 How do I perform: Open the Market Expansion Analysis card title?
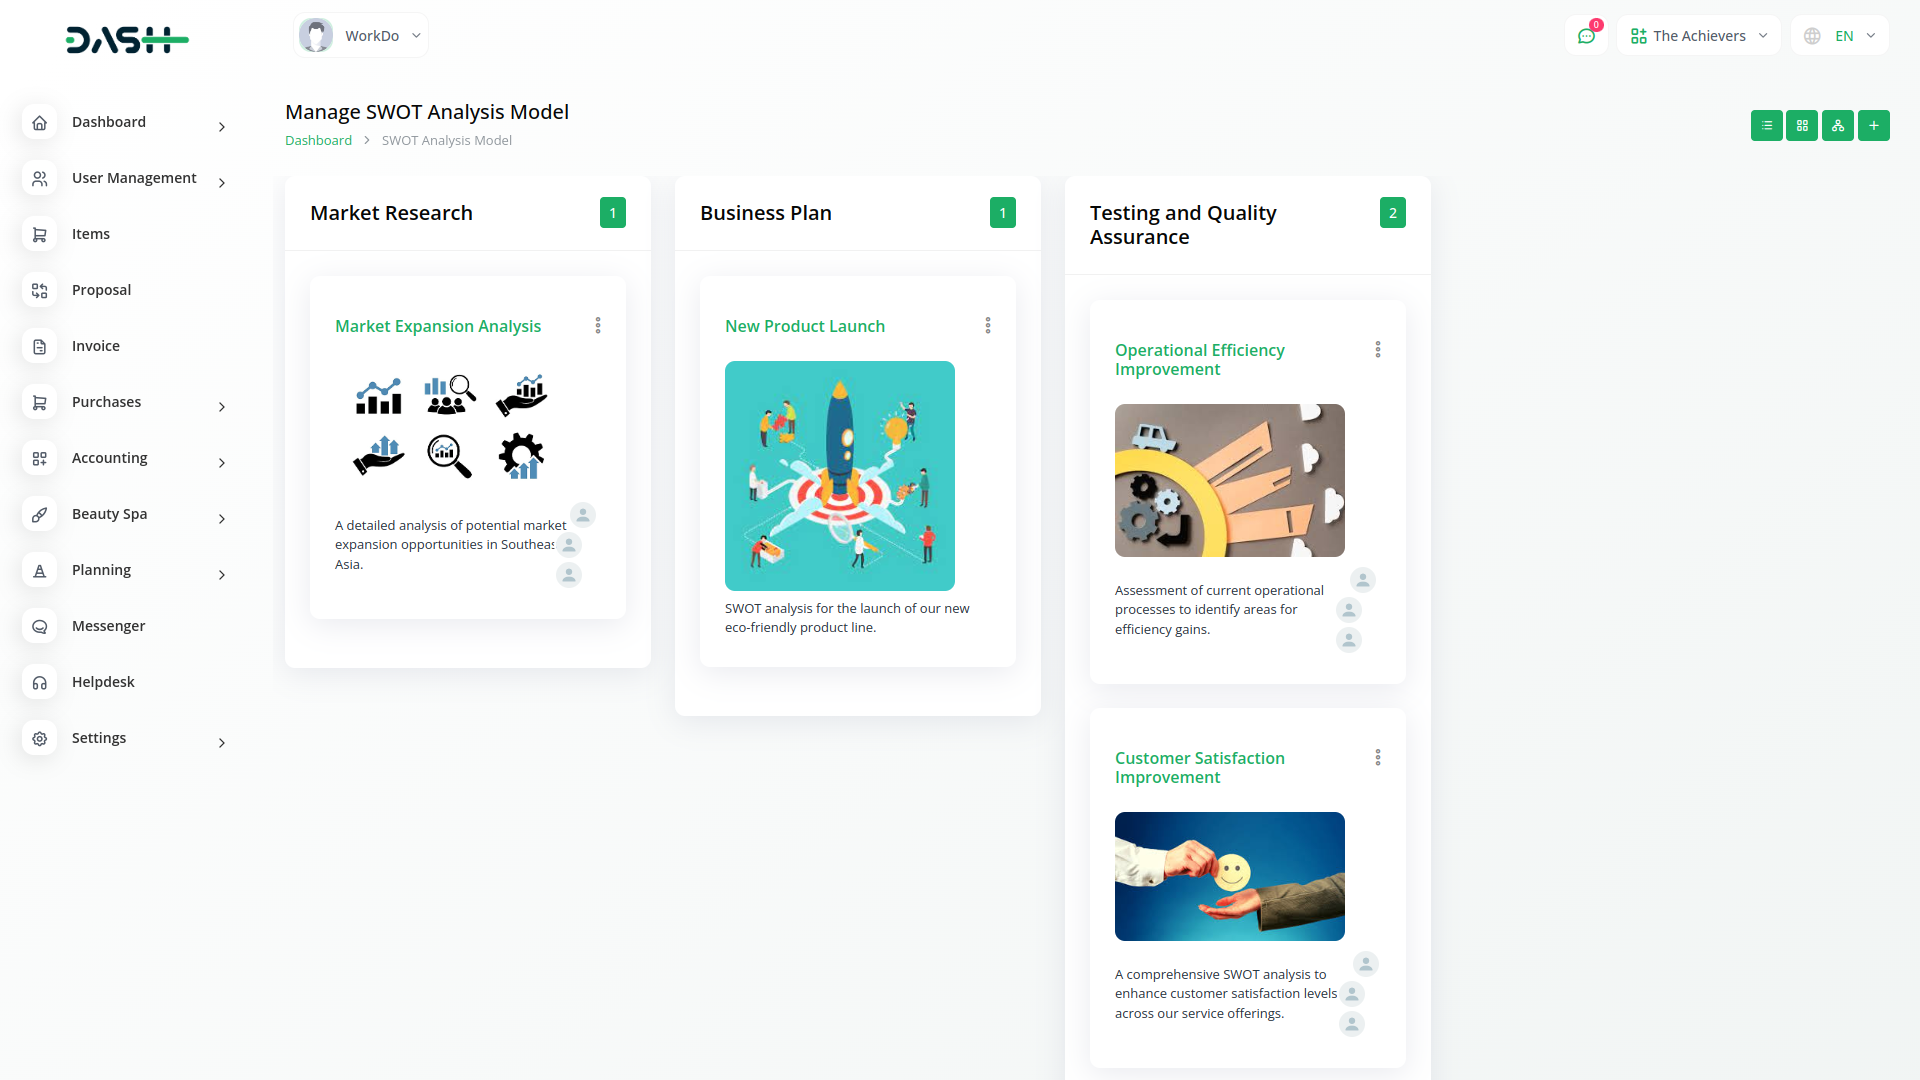438,327
